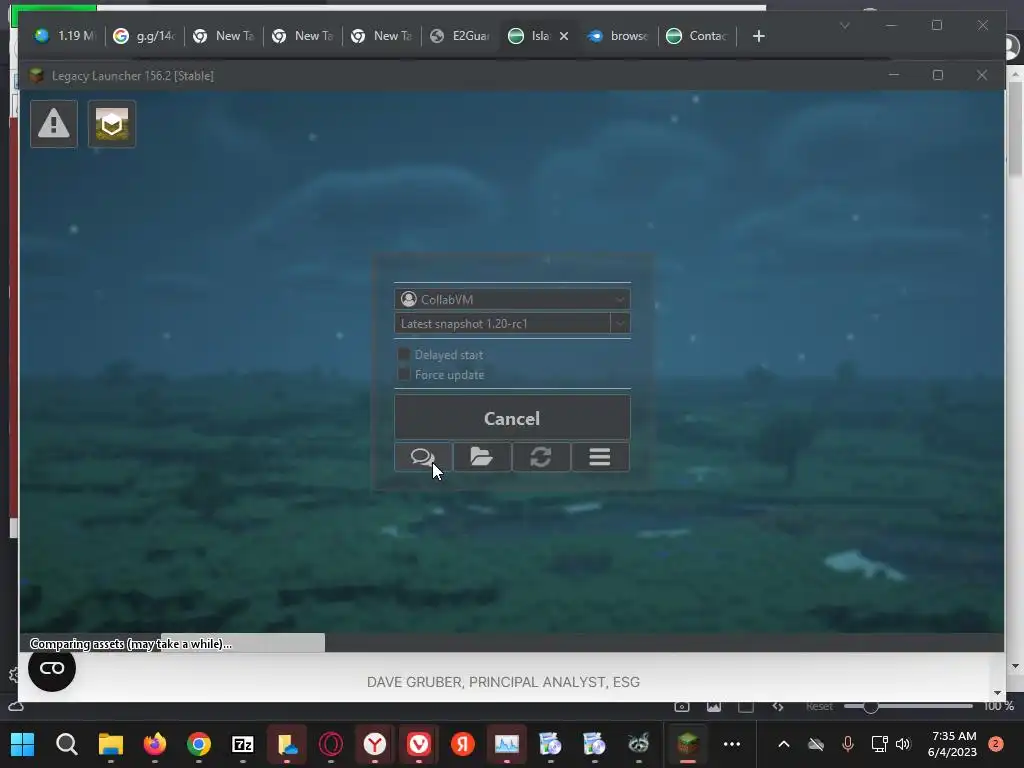Switch to the 1.19 browser tab
Screen dimensions: 1024x768
[x=64, y=36]
